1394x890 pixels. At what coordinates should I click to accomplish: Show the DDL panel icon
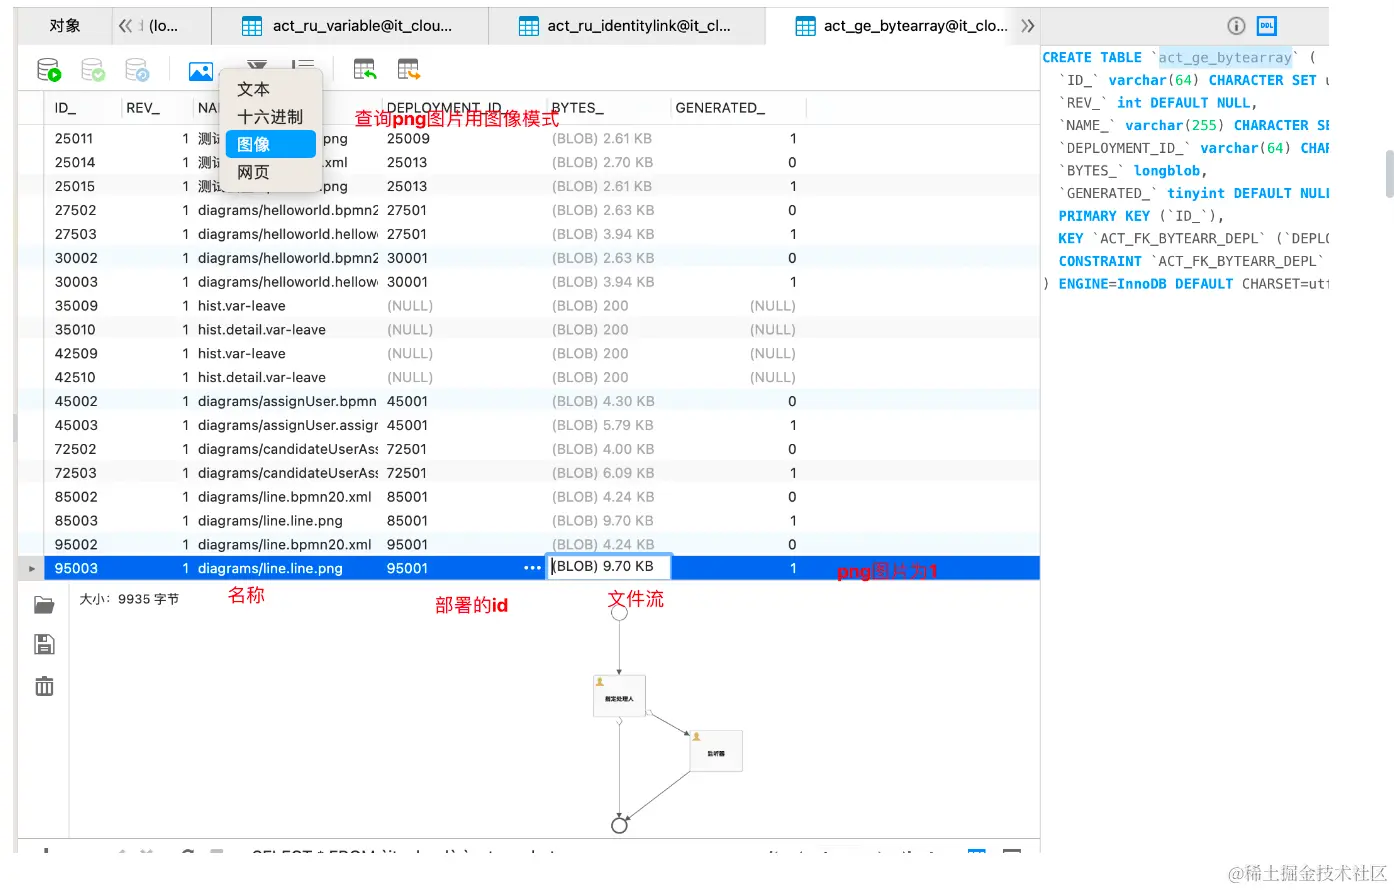(1267, 26)
